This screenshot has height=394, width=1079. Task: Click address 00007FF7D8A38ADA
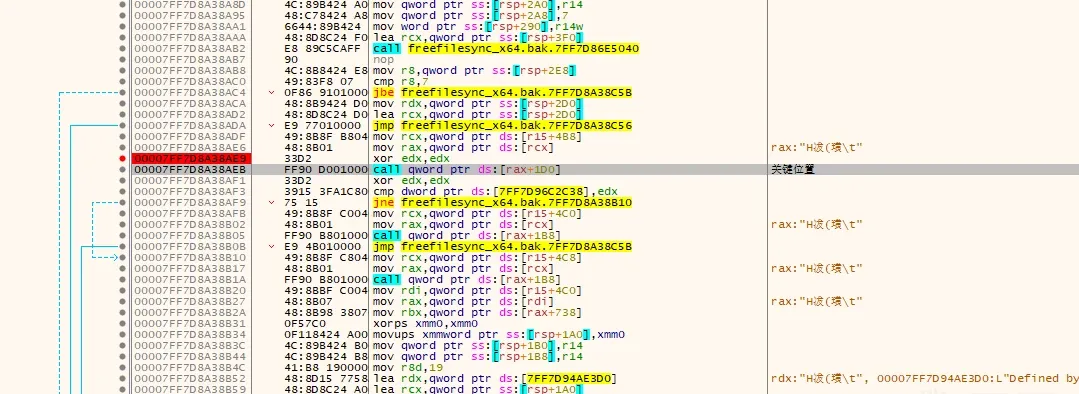[x=189, y=125]
